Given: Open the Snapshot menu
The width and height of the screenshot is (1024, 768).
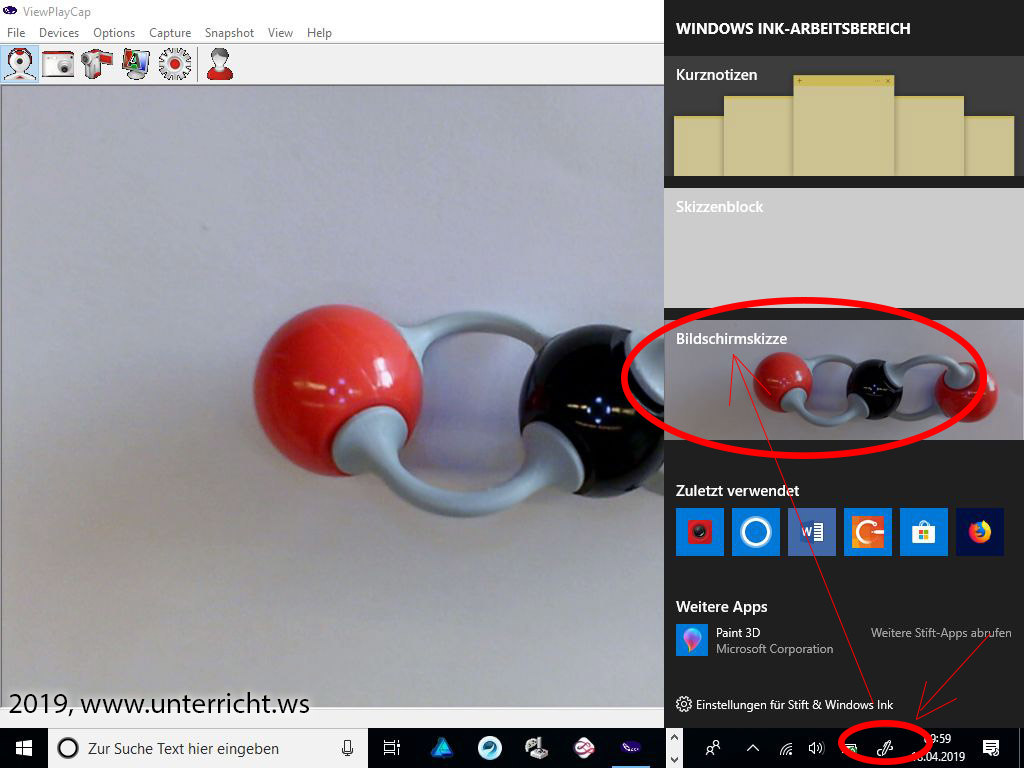Looking at the screenshot, I should [x=229, y=33].
